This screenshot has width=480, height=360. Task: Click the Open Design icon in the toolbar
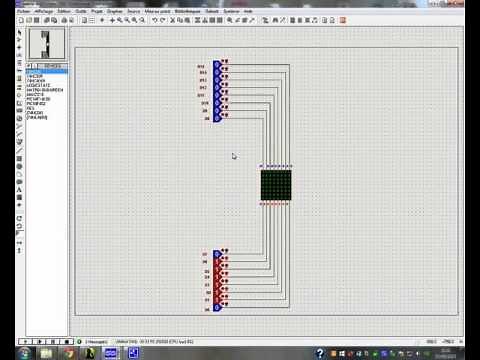point(29,20)
